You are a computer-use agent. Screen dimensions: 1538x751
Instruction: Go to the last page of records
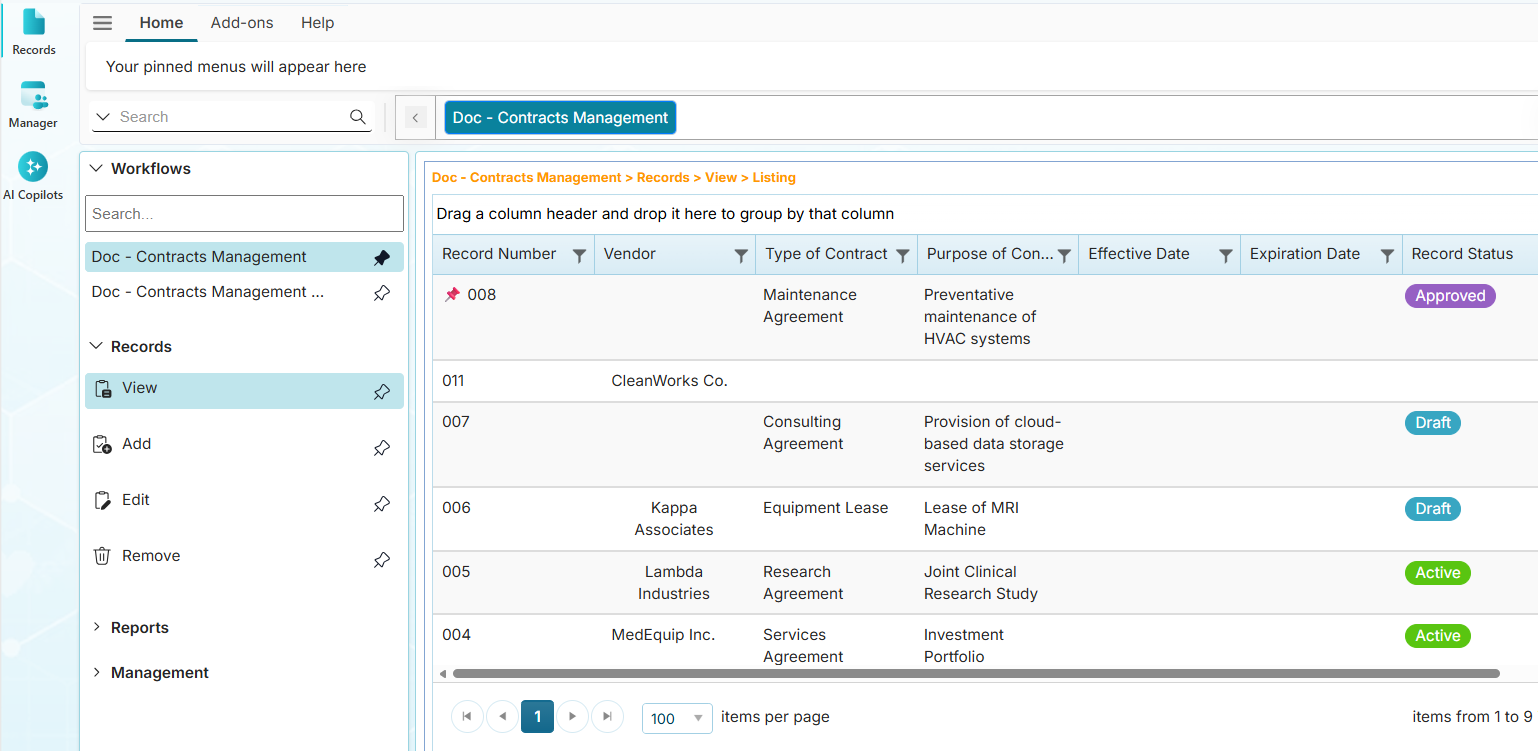(607, 716)
